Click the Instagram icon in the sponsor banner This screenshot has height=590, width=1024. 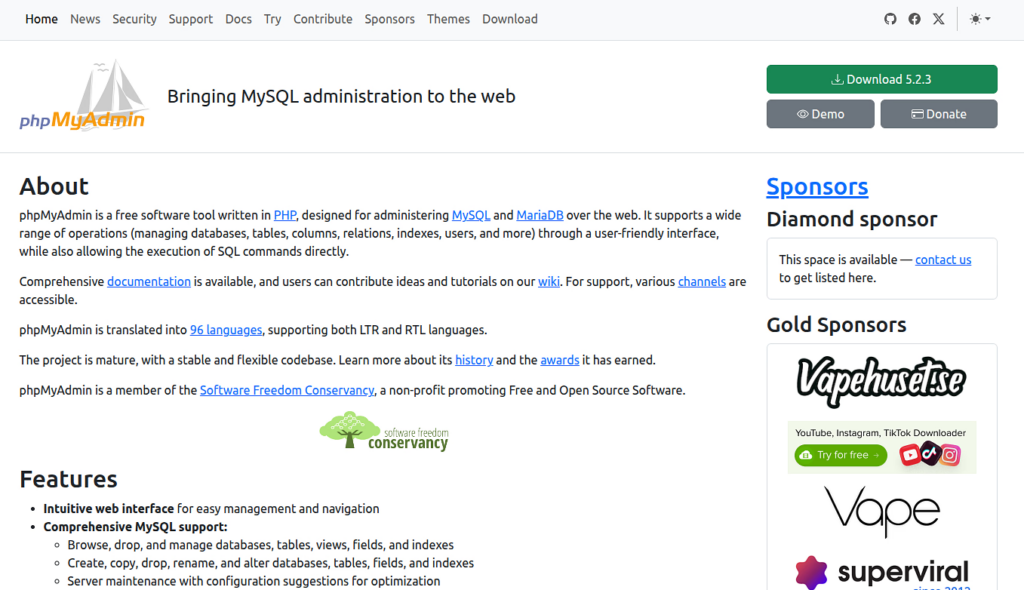tap(951, 455)
